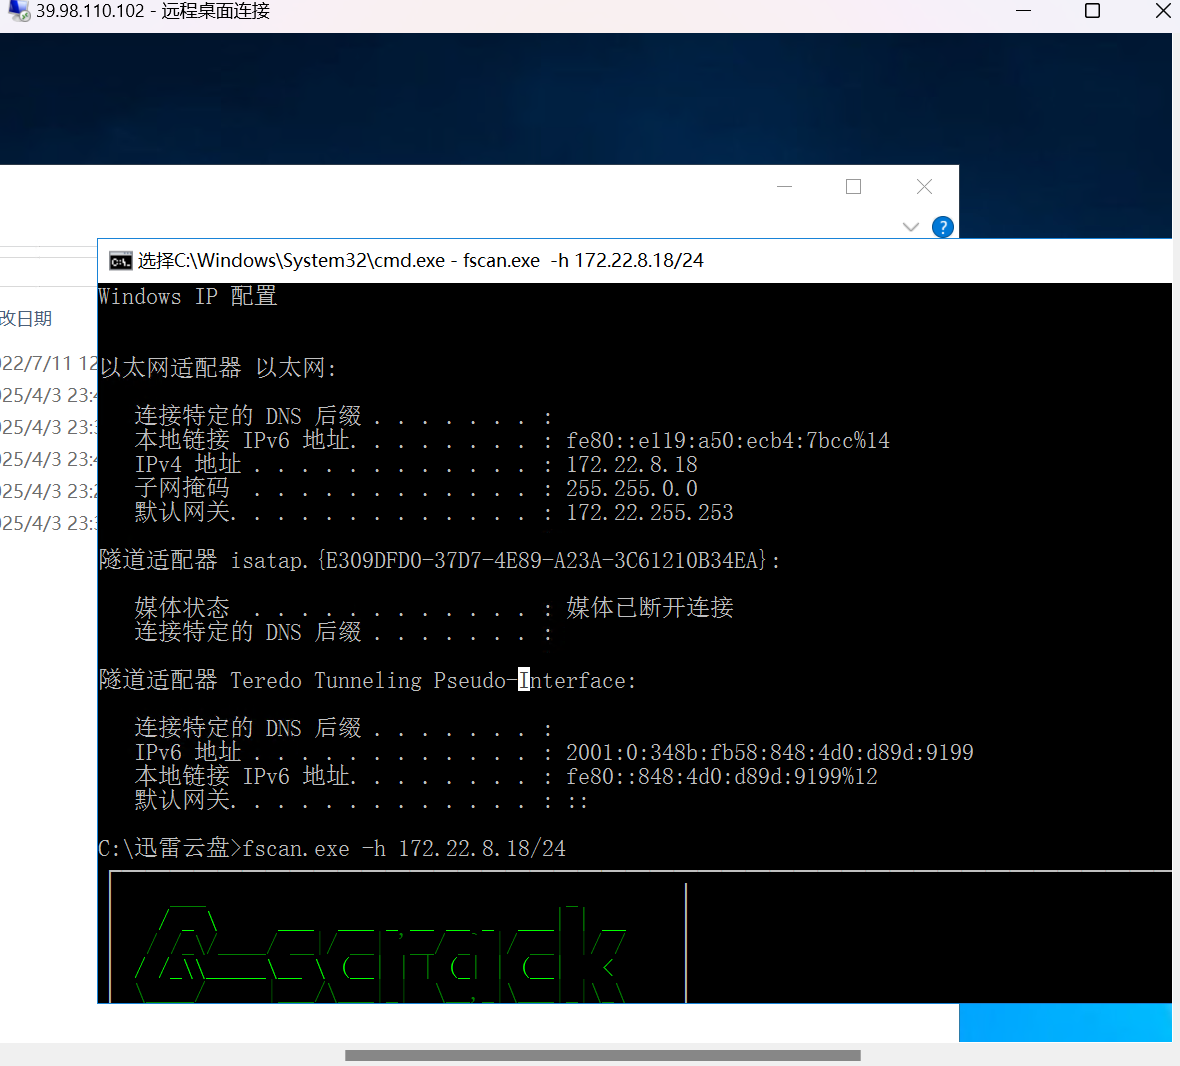Click the green fscan ASCII banner in the console
Screen dimensions: 1180x1066
tap(380, 945)
